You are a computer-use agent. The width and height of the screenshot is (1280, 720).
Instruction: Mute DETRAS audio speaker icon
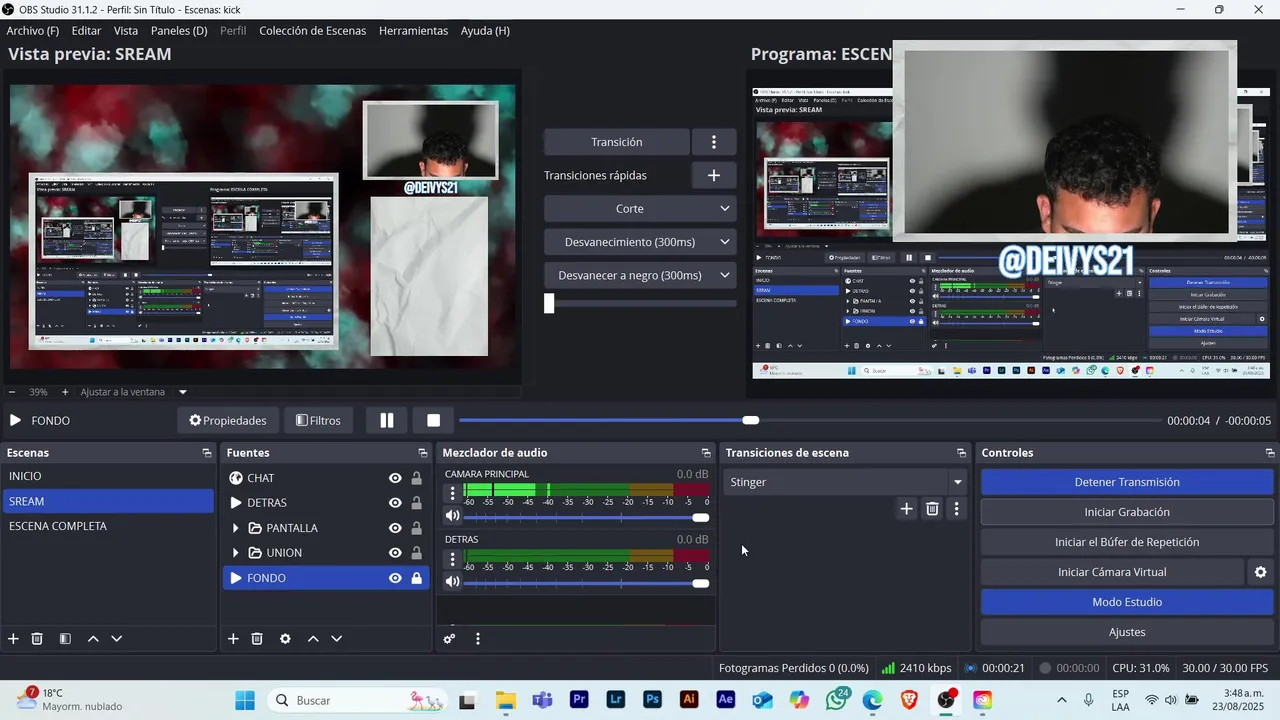point(453,581)
